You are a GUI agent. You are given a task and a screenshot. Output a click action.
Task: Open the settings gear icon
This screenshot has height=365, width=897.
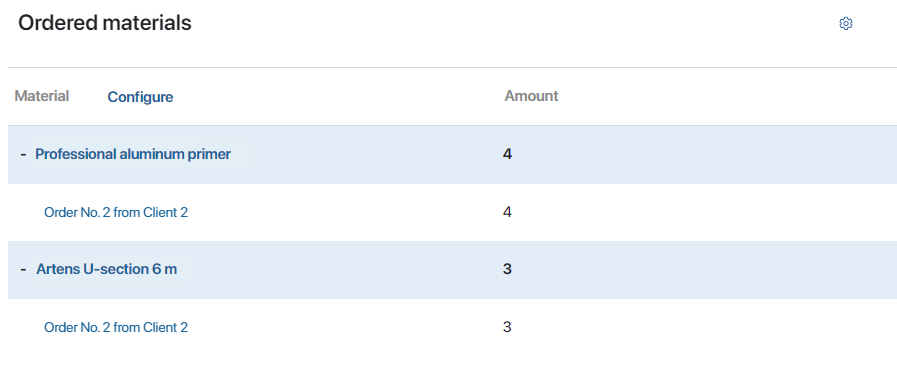846,23
